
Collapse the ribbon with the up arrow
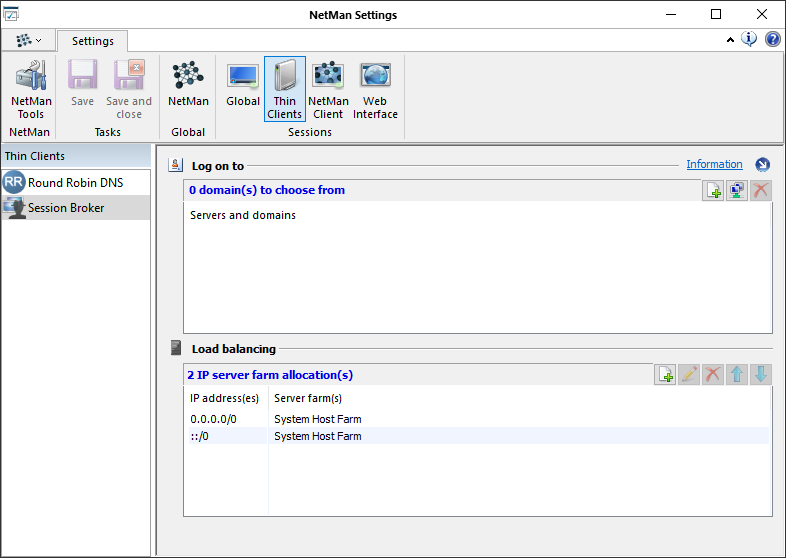(x=730, y=40)
